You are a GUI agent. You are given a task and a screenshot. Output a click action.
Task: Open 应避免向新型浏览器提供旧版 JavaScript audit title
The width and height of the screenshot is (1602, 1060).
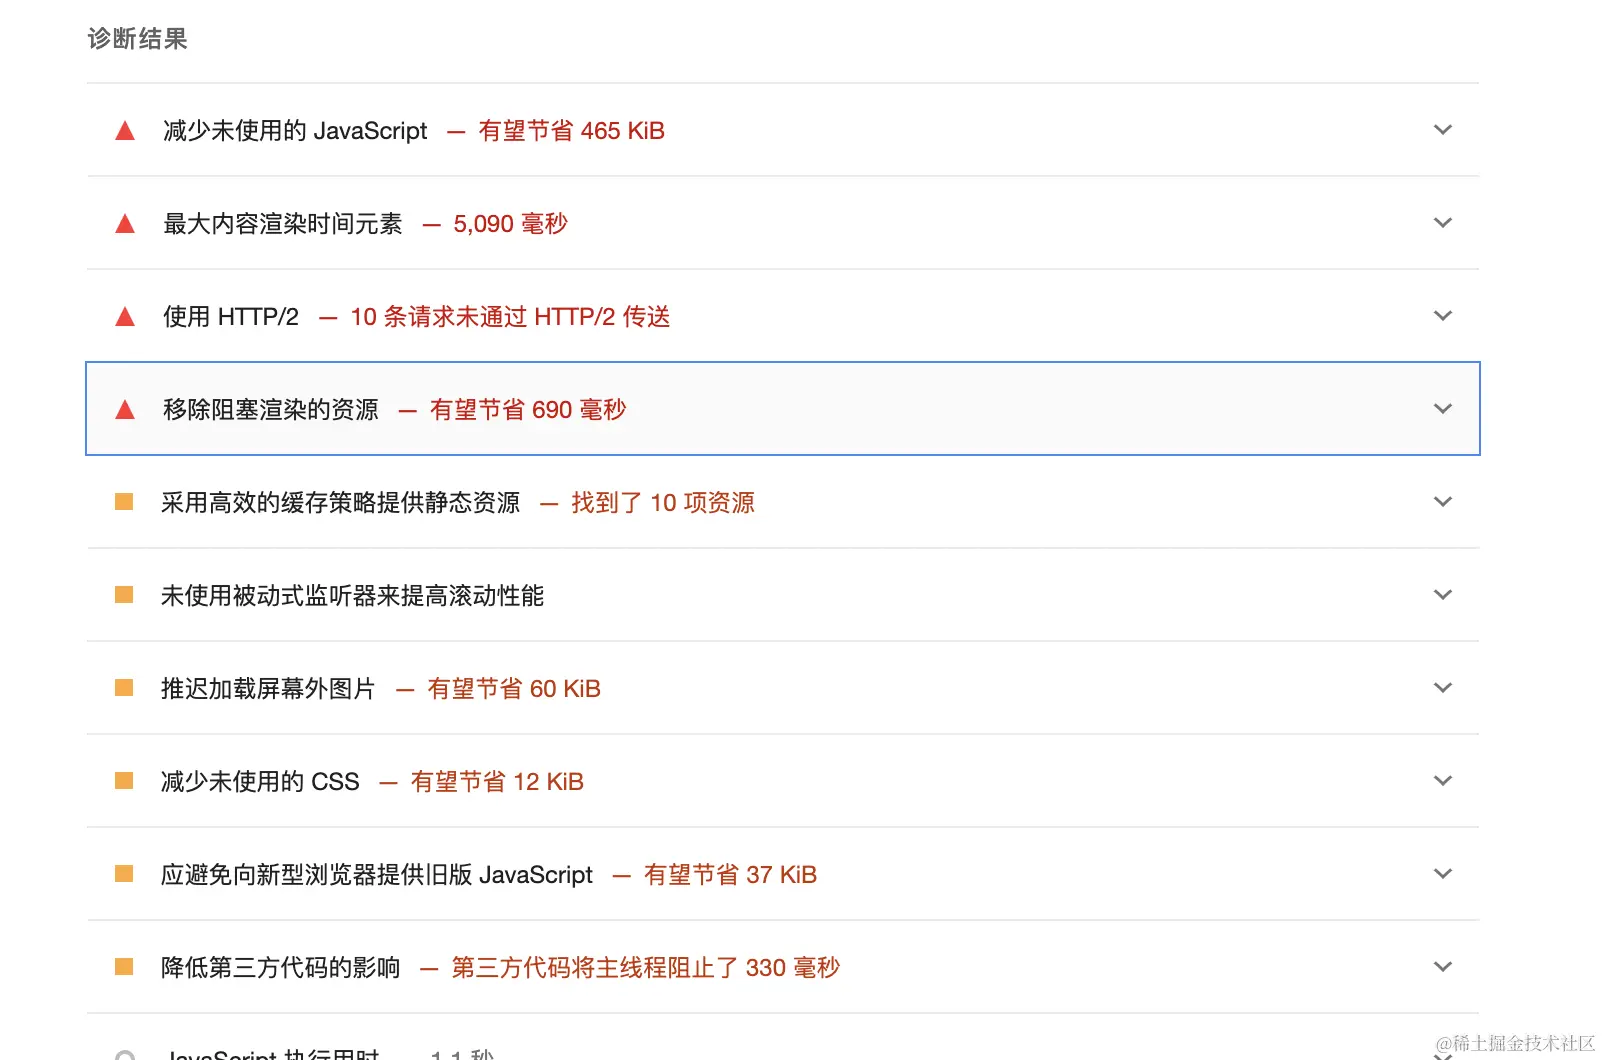pyautogui.click(x=377, y=875)
